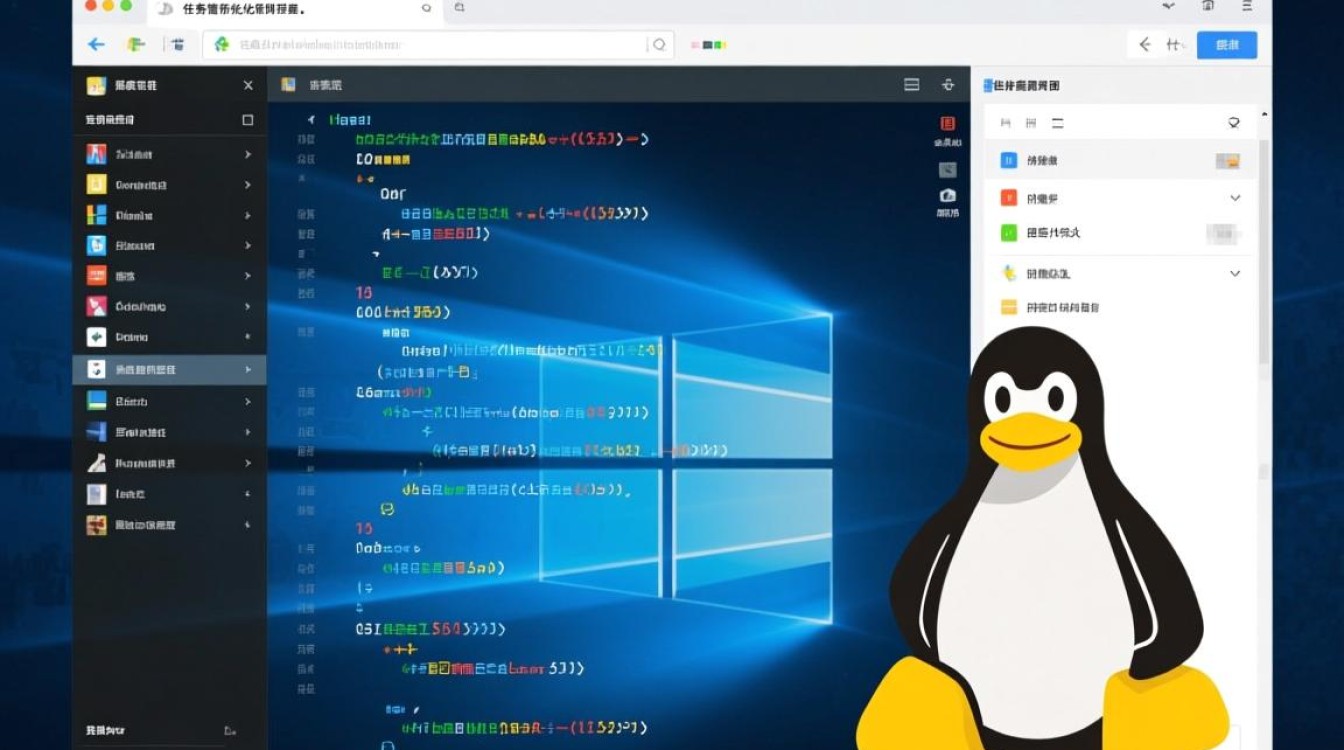Click the blue document icon on the editor tab
This screenshot has height=750, width=1344.
coord(290,85)
